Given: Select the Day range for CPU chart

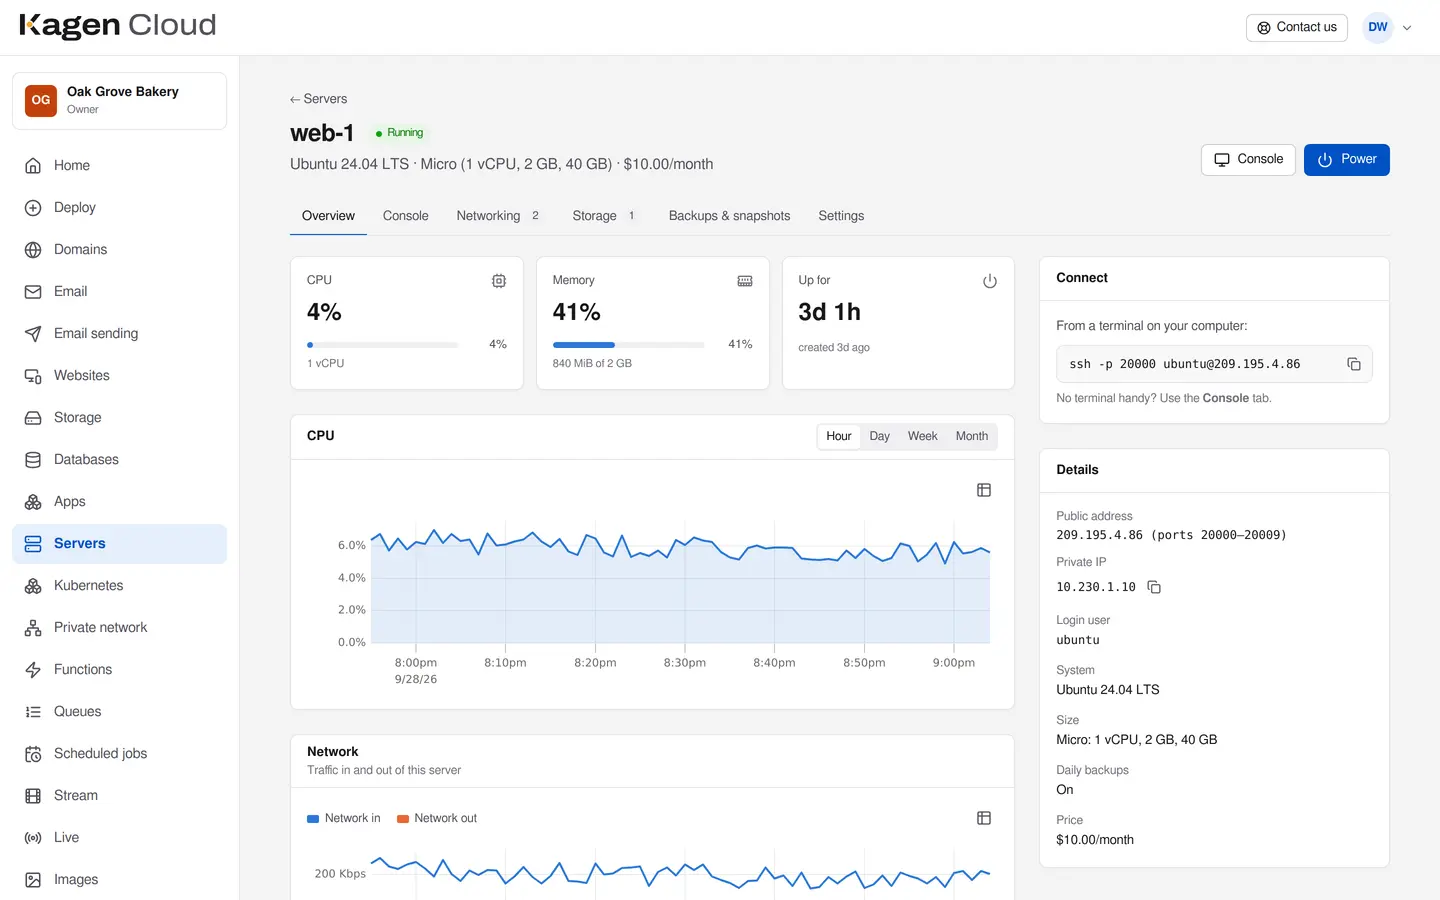Looking at the screenshot, I should 880,436.
